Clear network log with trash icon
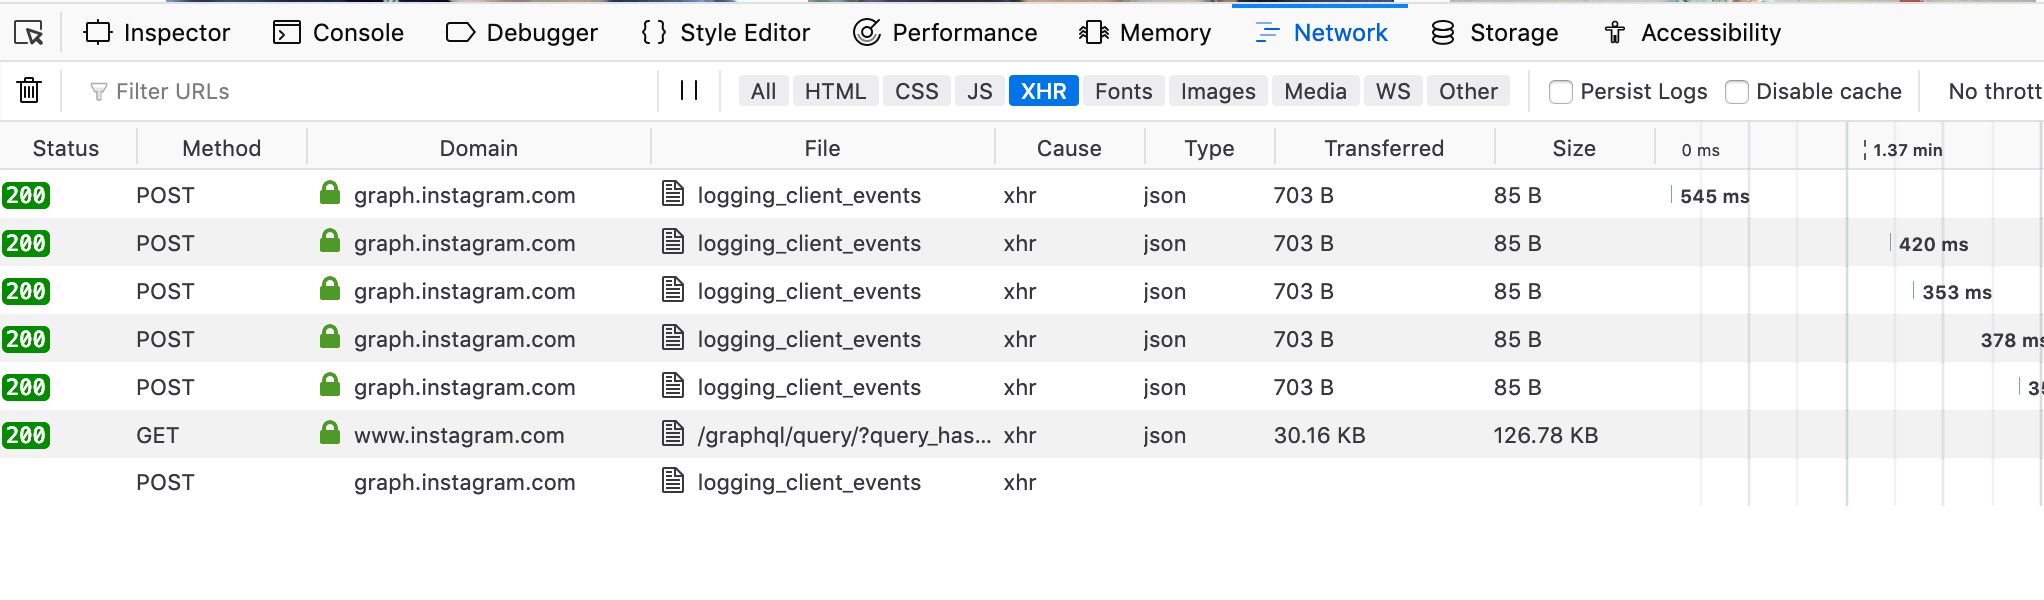The width and height of the screenshot is (2044, 600). [29, 91]
